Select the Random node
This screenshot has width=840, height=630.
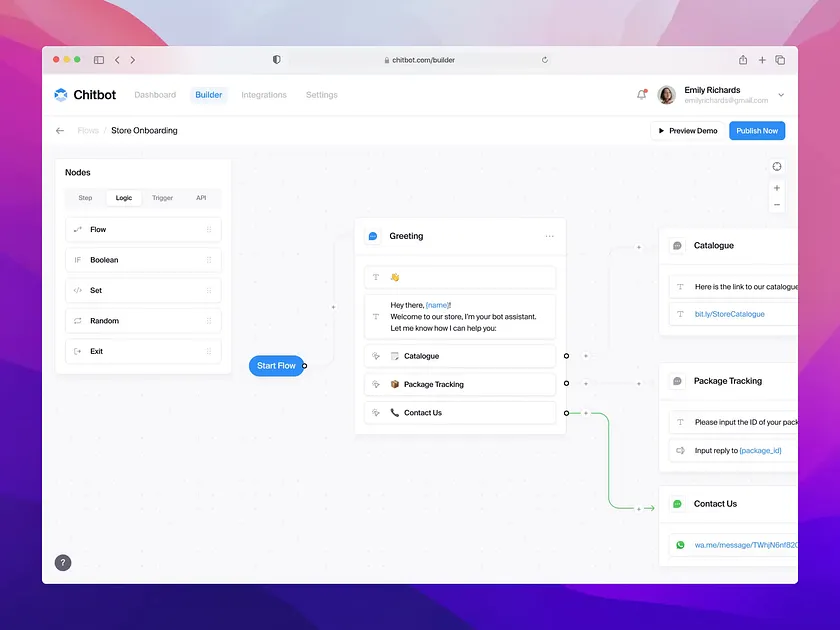click(x=142, y=320)
